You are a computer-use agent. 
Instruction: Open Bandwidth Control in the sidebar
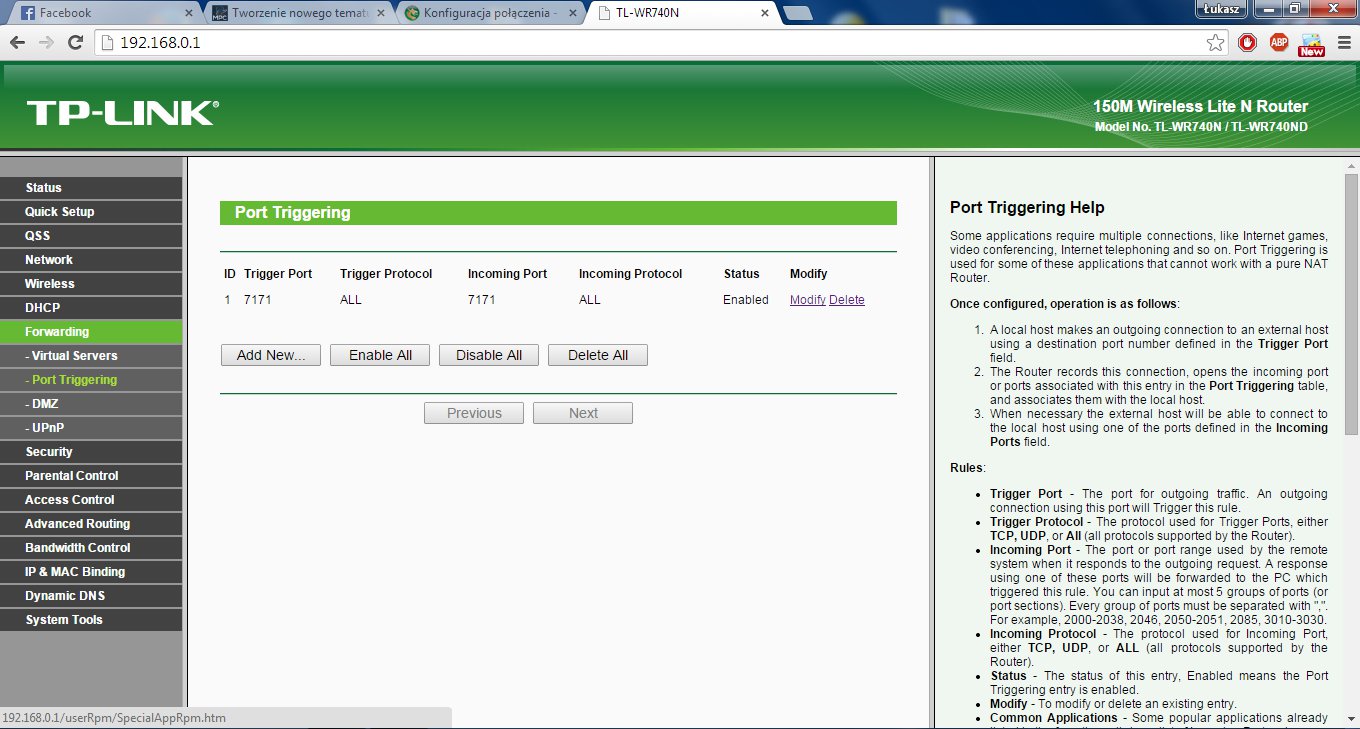(x=91, y=548)
